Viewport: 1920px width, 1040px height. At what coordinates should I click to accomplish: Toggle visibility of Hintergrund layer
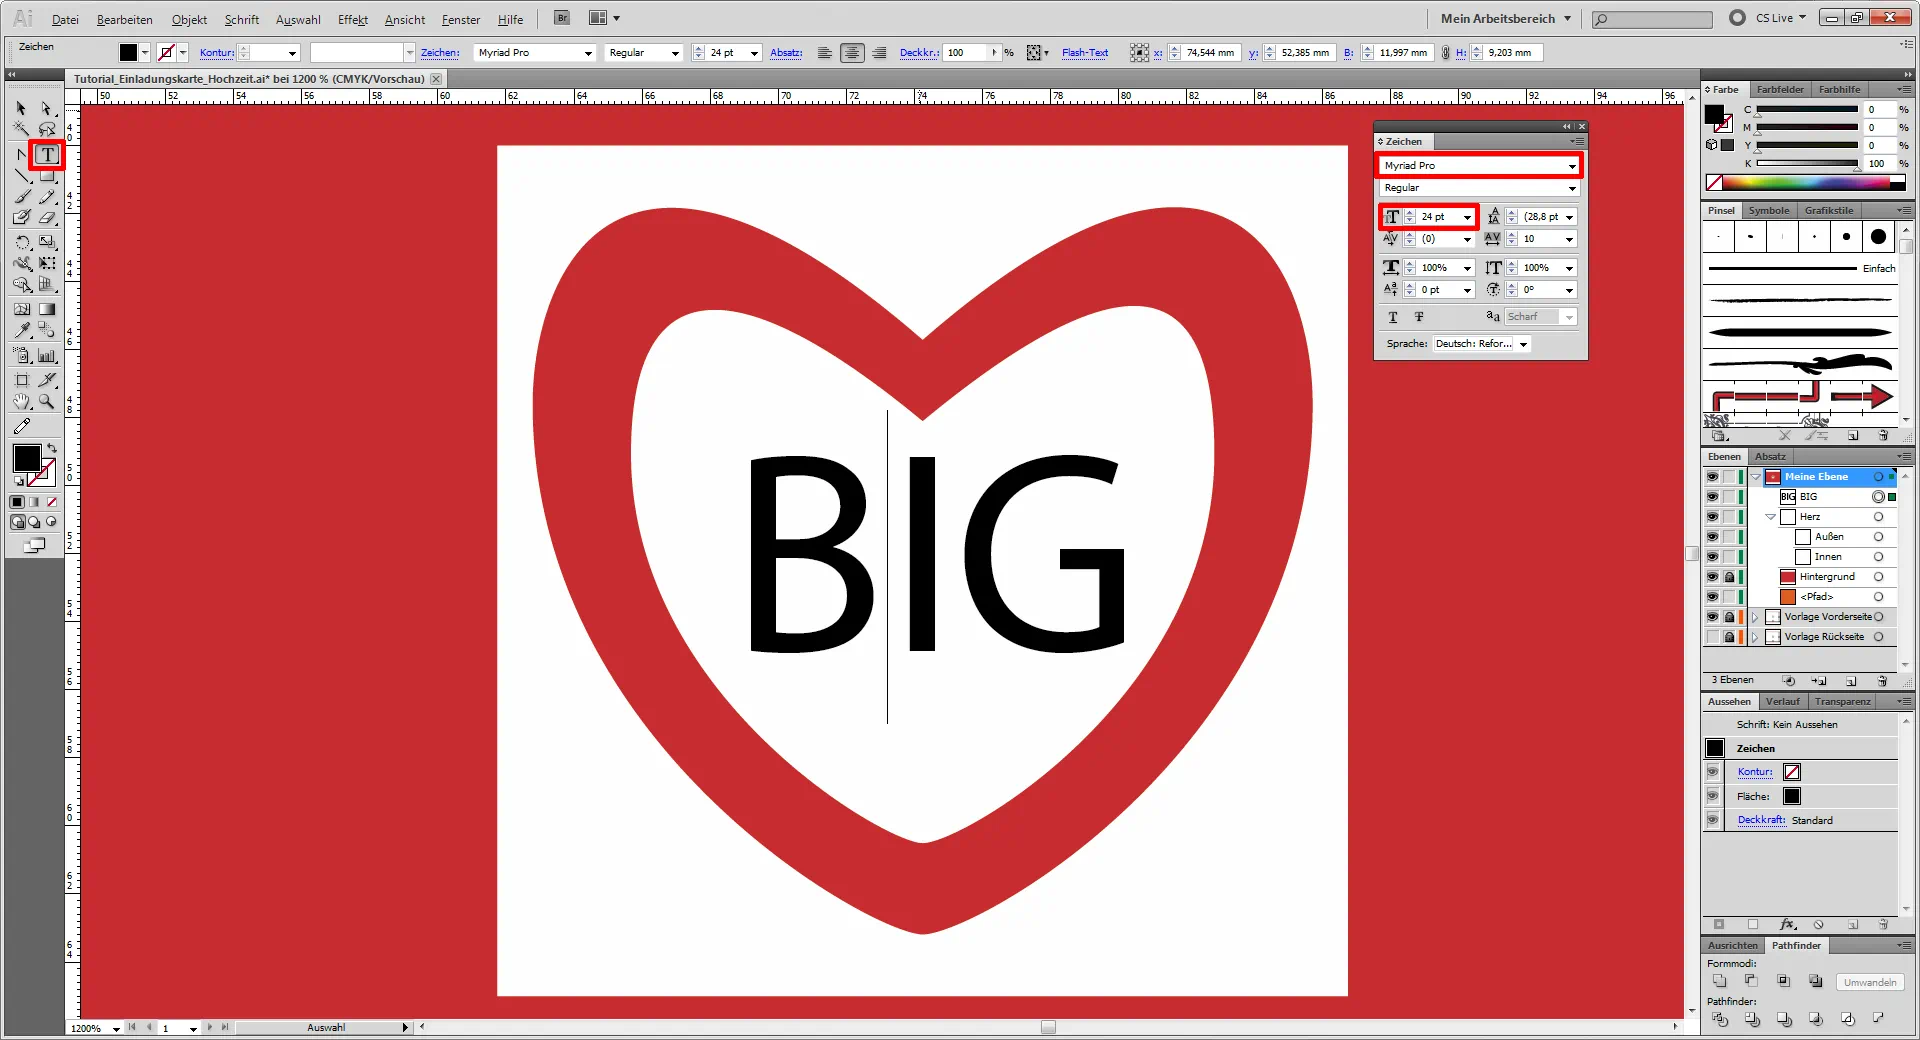[1712, 577]
